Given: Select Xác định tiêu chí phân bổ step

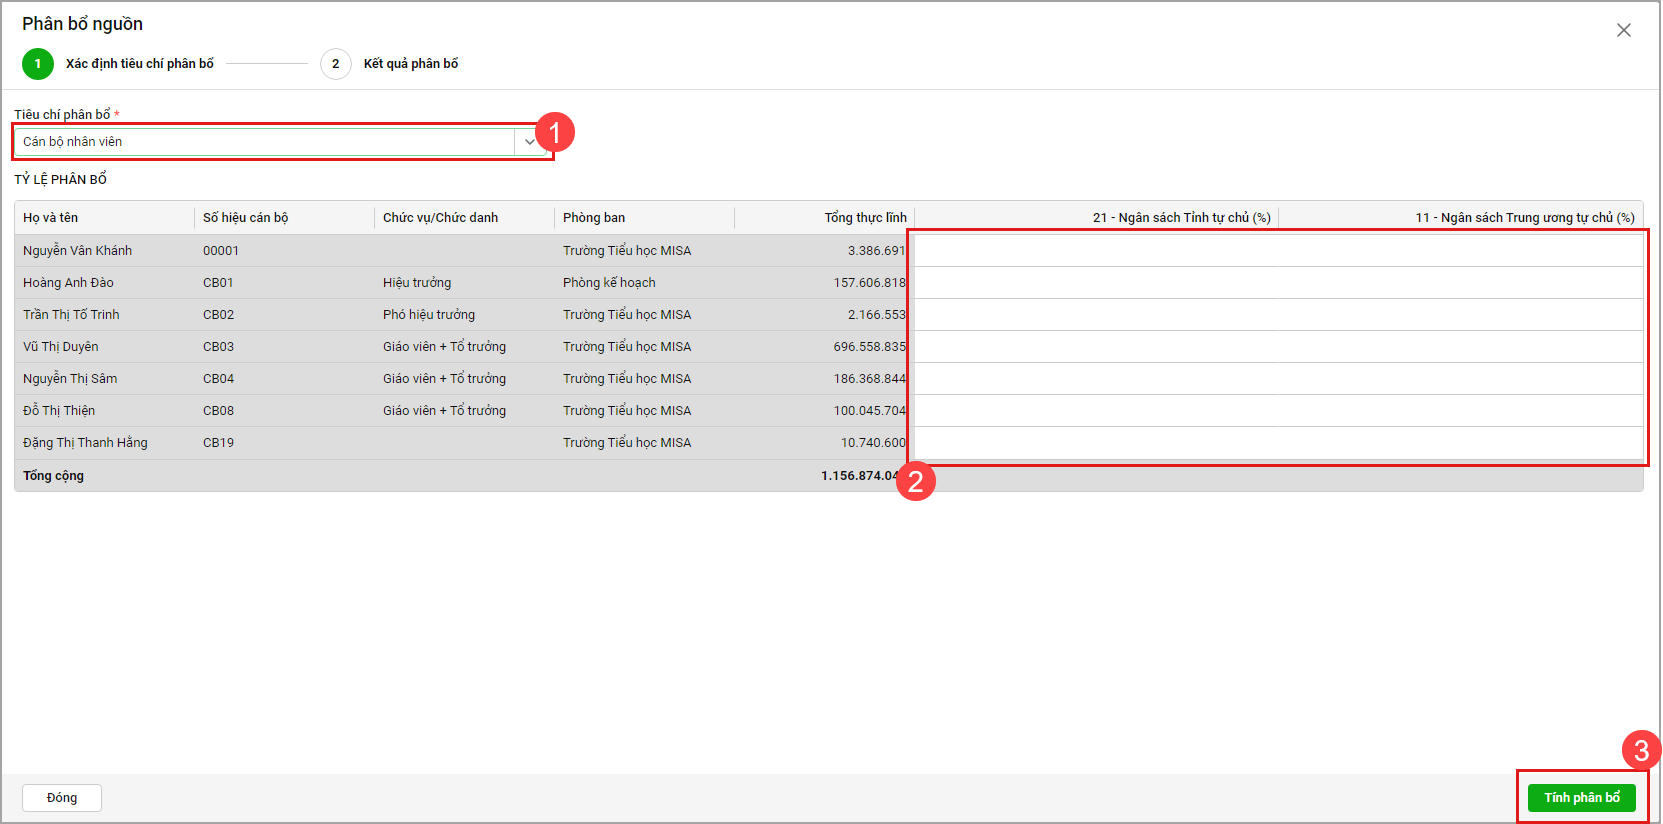Looking at the screenshot, I should coord(139,64).
